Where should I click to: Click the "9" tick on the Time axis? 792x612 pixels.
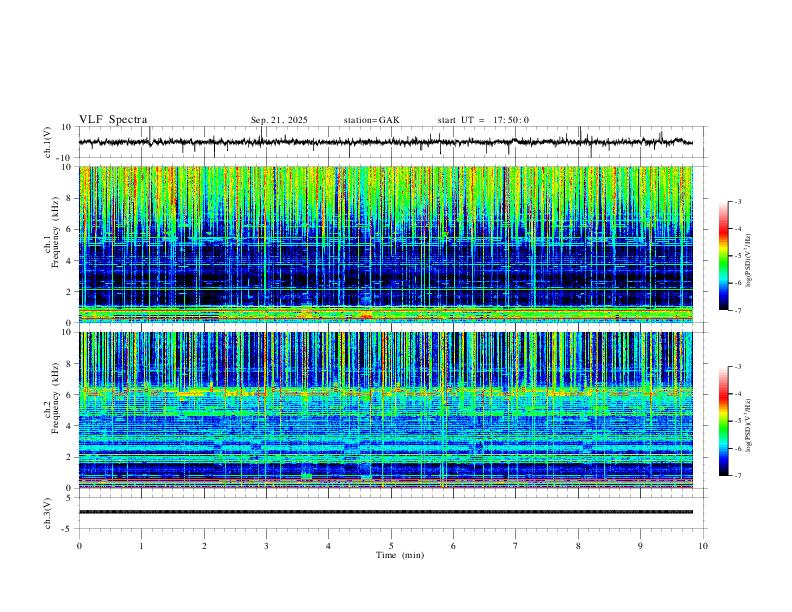[x=640, y=546]
